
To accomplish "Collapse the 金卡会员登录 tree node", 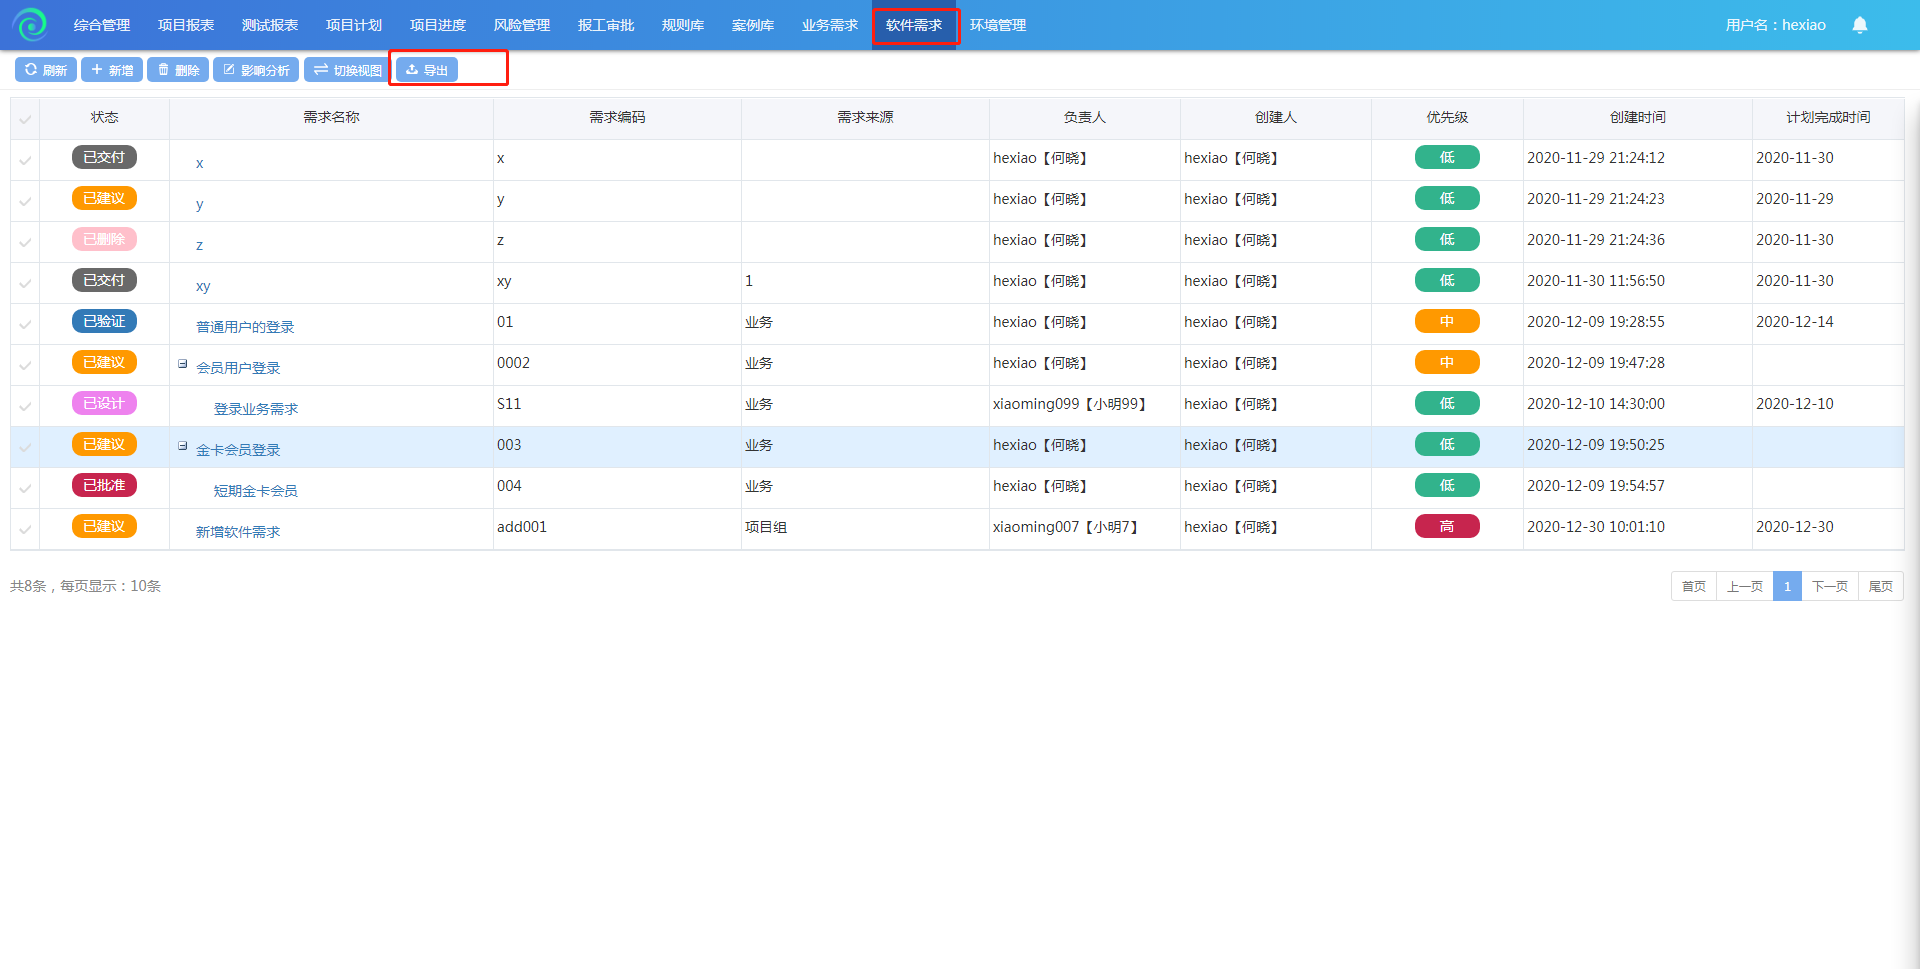I will [183, 446].
